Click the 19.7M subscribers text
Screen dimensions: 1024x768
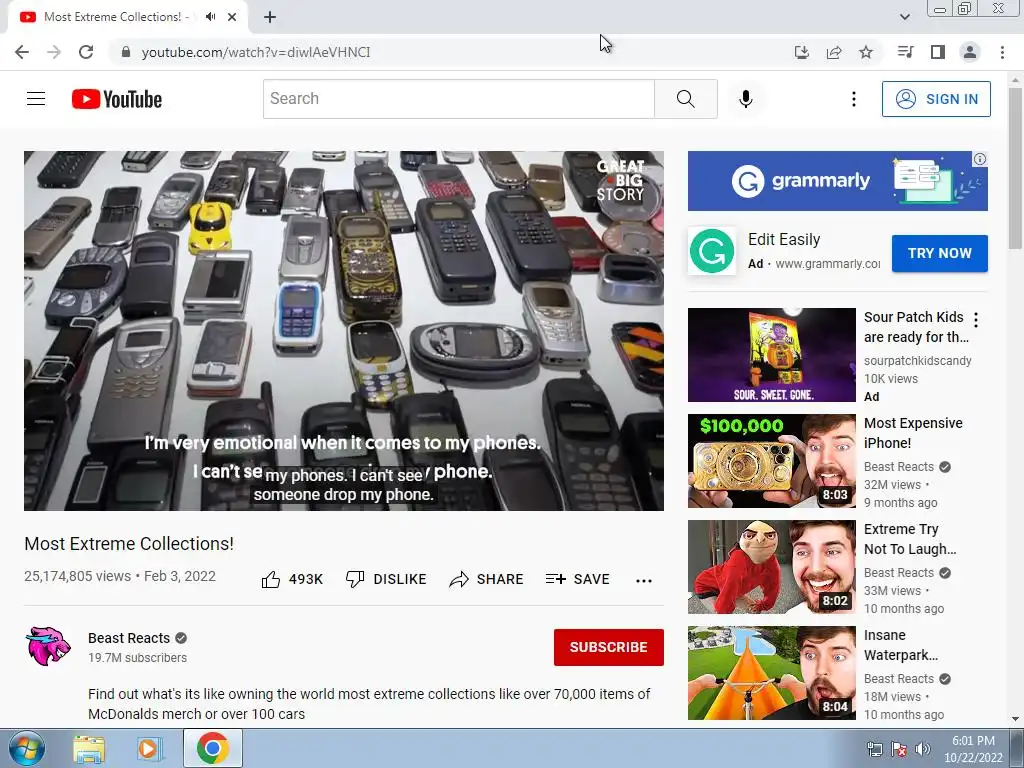click(x=137, y=658)
